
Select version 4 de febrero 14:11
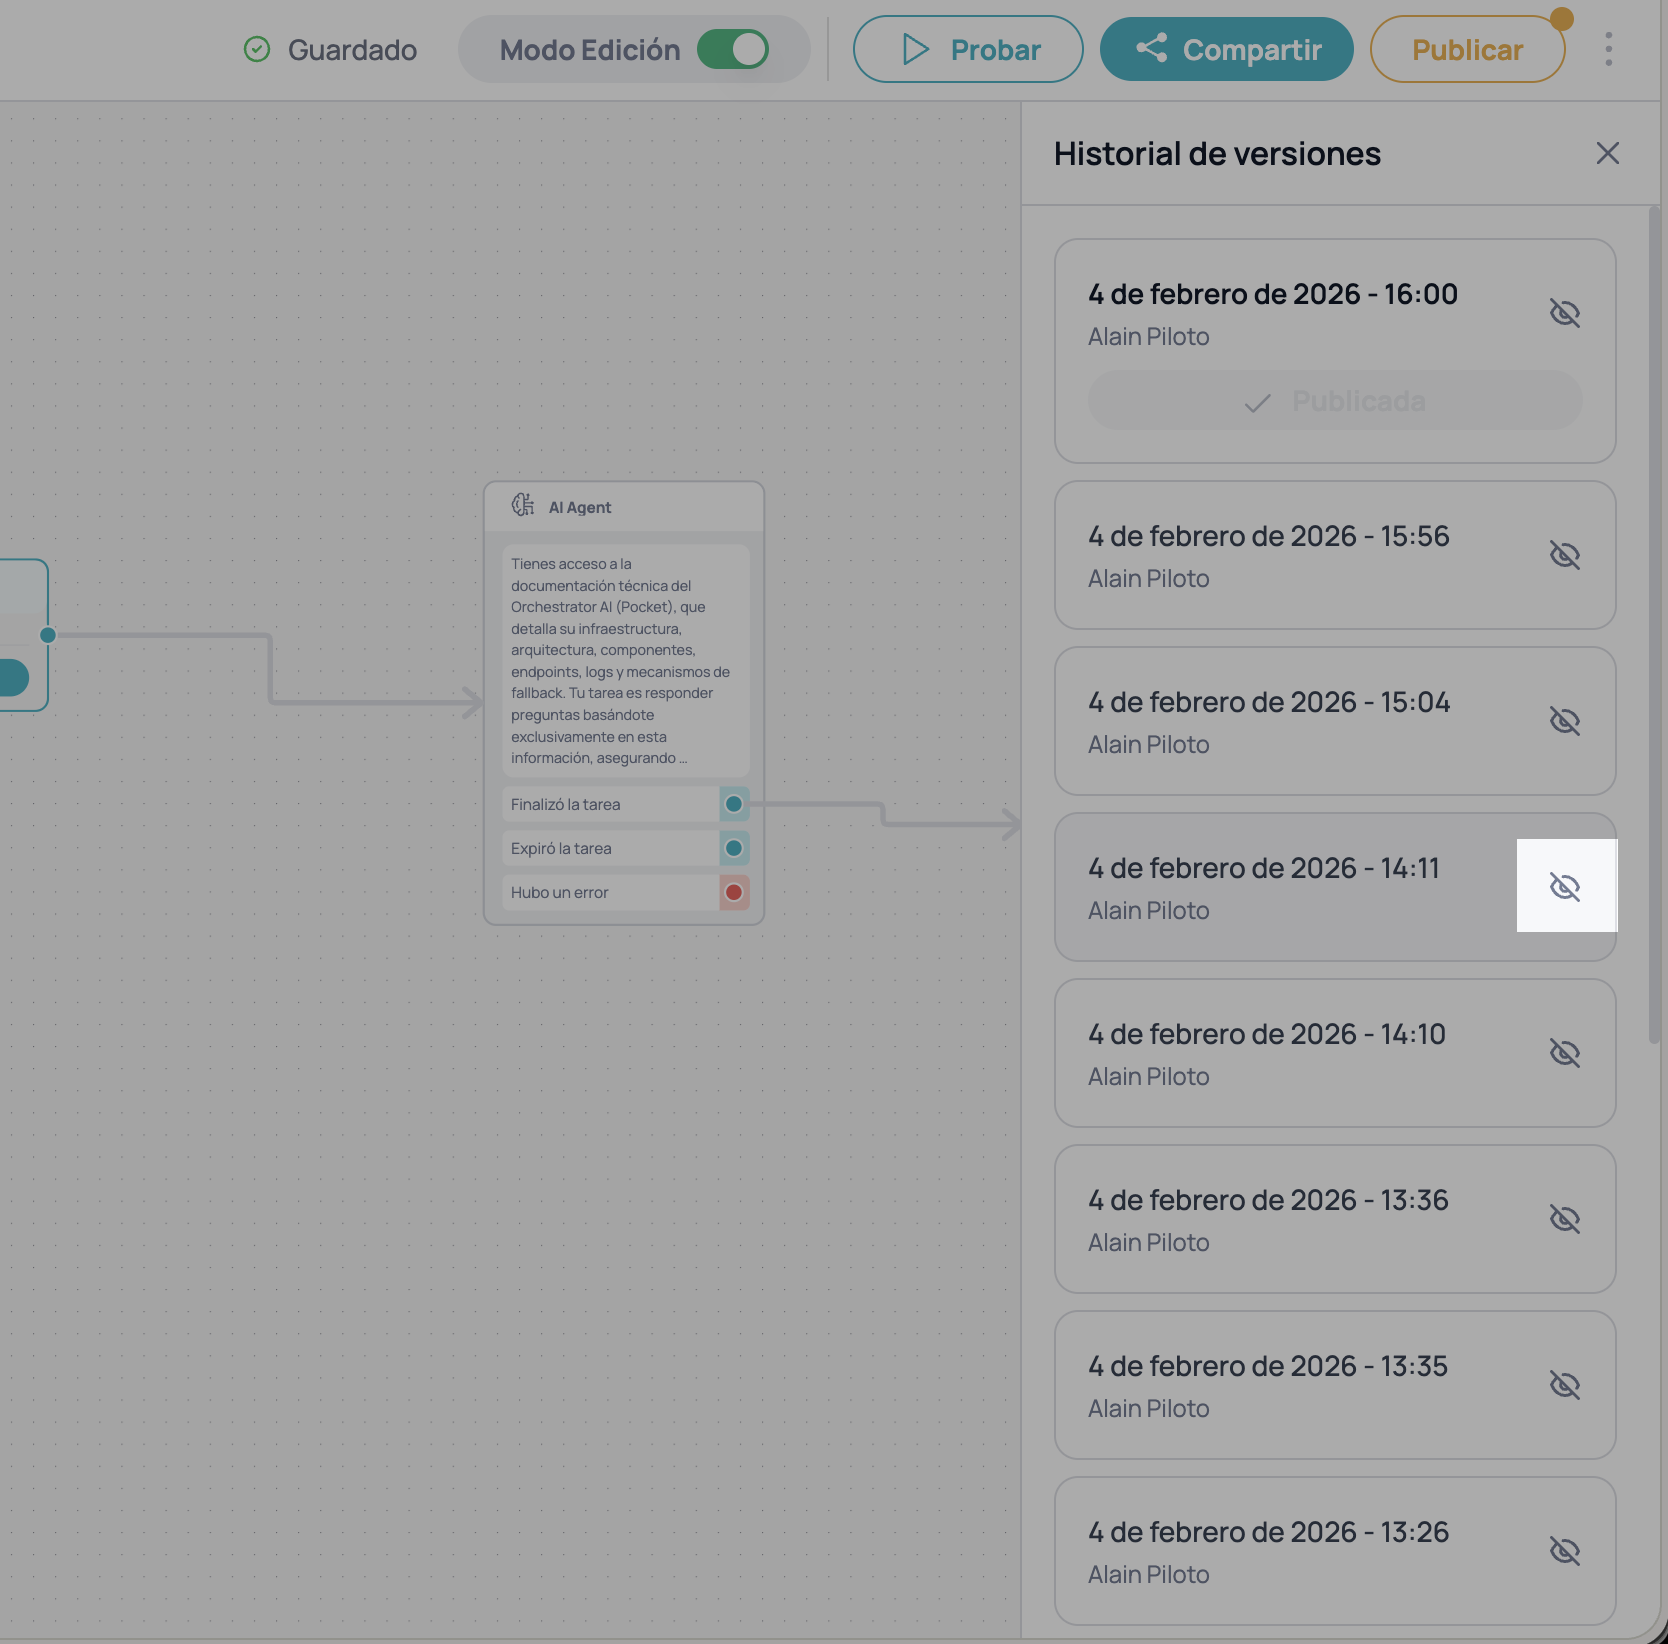pos(1335,887)
